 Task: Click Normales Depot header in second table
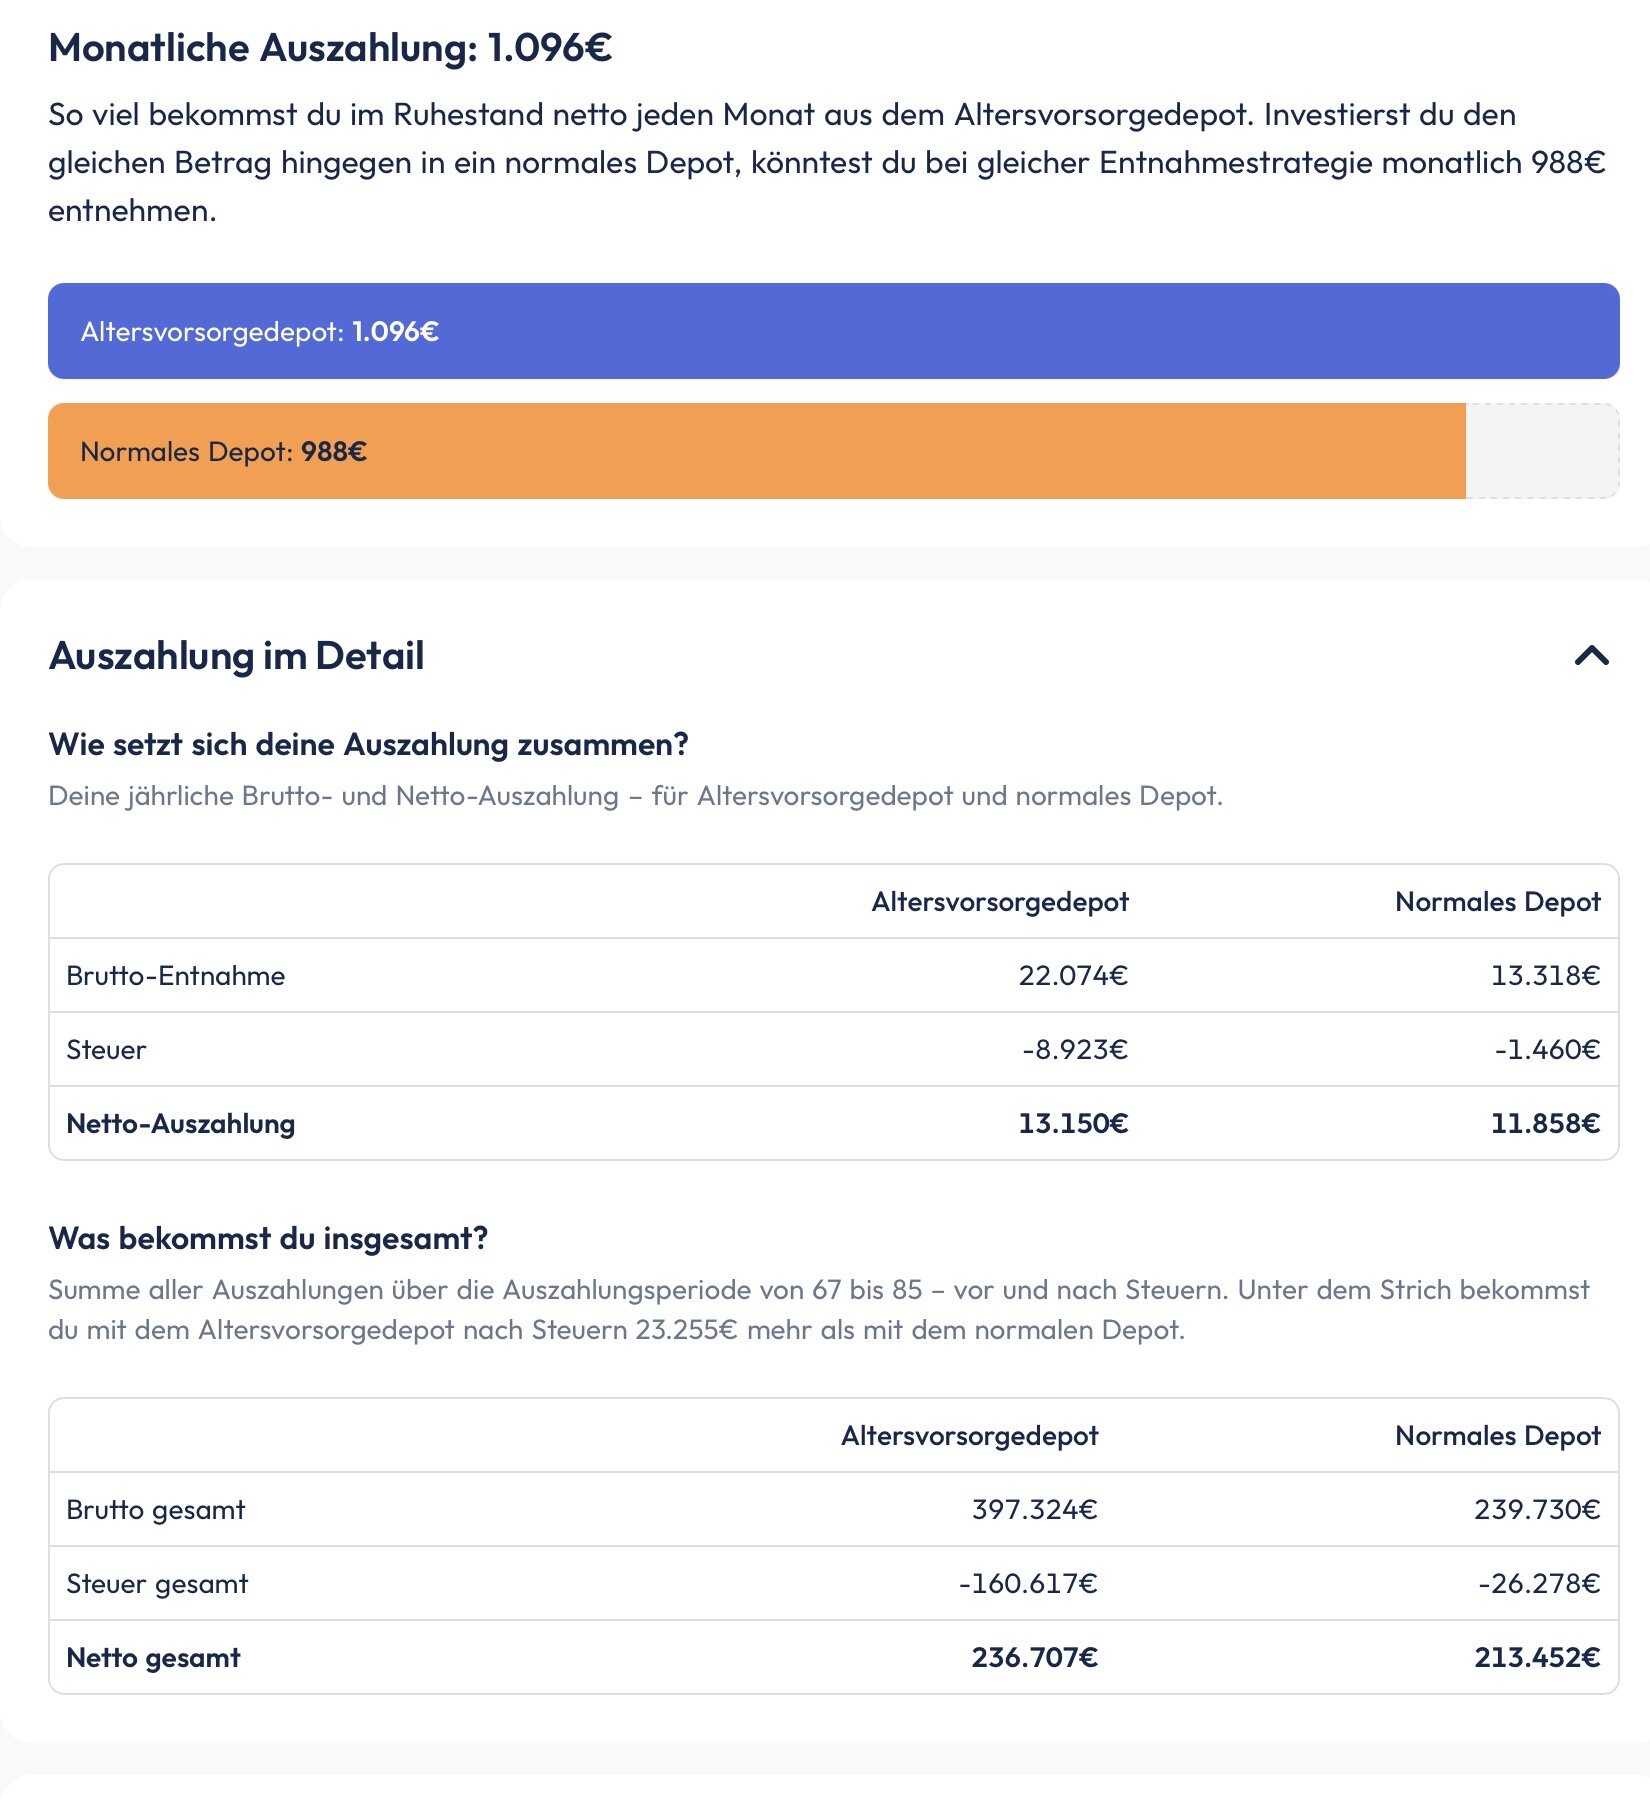[1498, 1436]
